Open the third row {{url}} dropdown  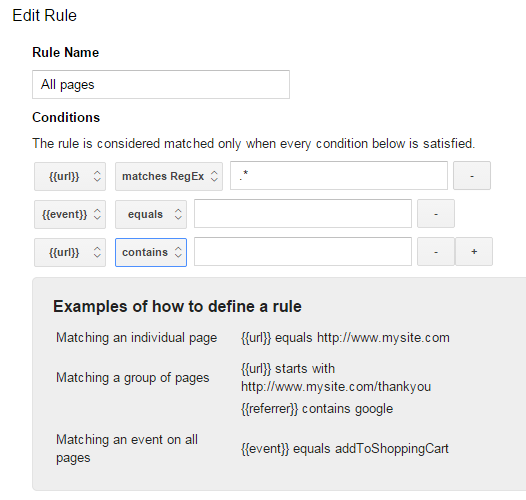(70, 252)
